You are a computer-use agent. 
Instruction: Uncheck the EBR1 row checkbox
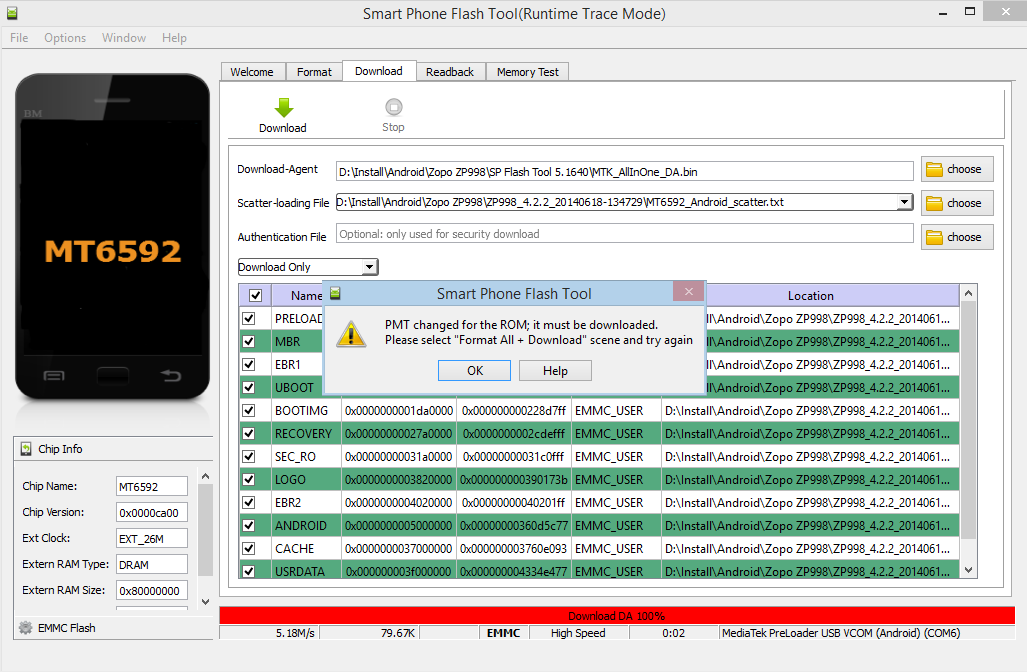[x=249, y=364]
